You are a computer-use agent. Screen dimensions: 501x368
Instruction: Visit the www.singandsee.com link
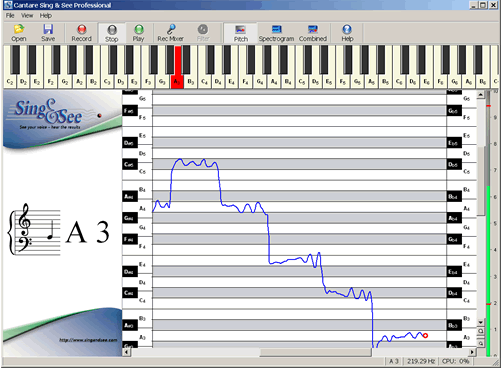click(88, 340)
